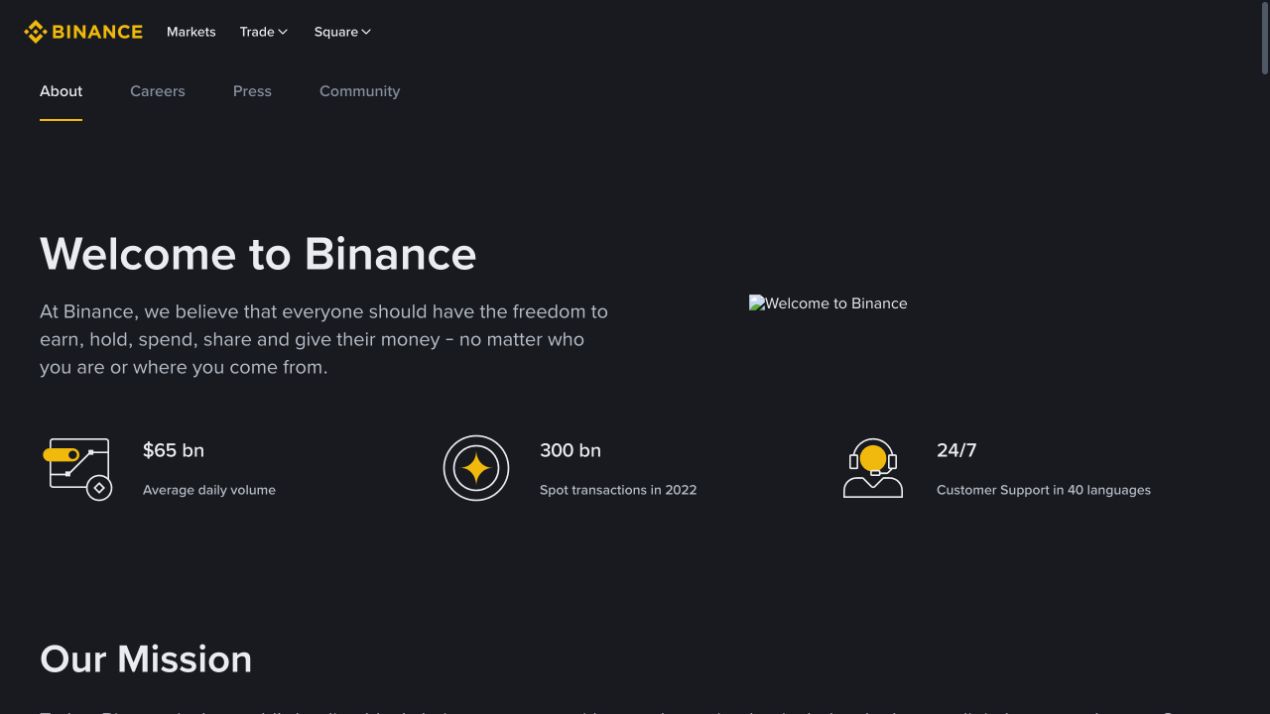The height and width of the screenshot is (714, 1270).
Task: Expand the Square dropdown chevron
Action: click(x=366, y=32)
